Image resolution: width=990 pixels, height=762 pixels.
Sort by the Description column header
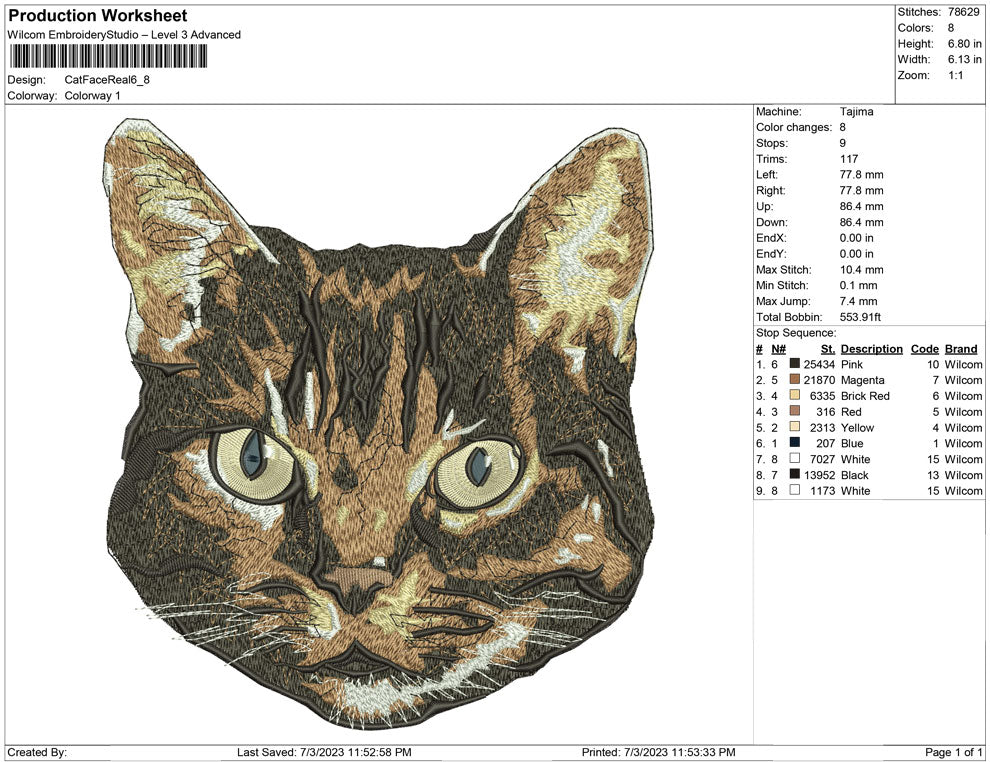[x=871, y=349]
